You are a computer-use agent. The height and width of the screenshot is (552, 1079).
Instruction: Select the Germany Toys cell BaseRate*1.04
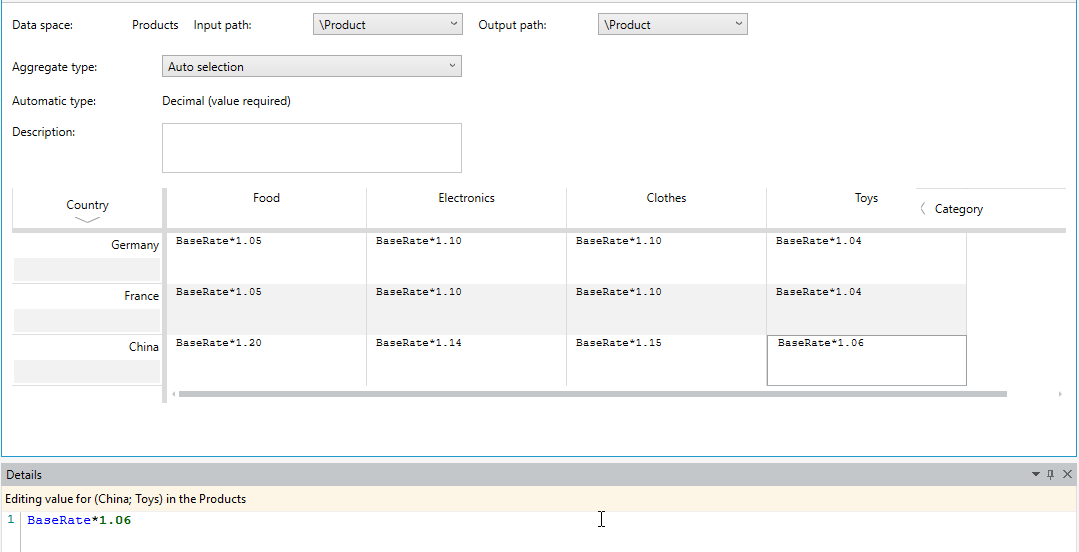pos(866,258)
